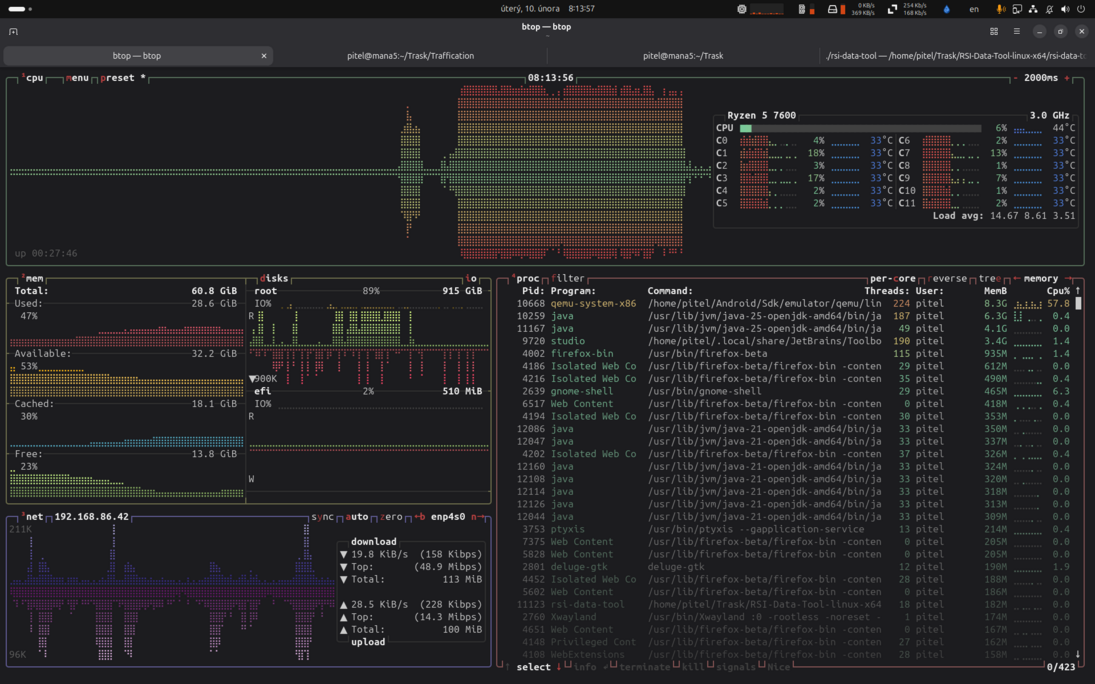Open the en keyboard layout indicator
The height and width of the screenshot is (684, 1095).
coord(974,9)
